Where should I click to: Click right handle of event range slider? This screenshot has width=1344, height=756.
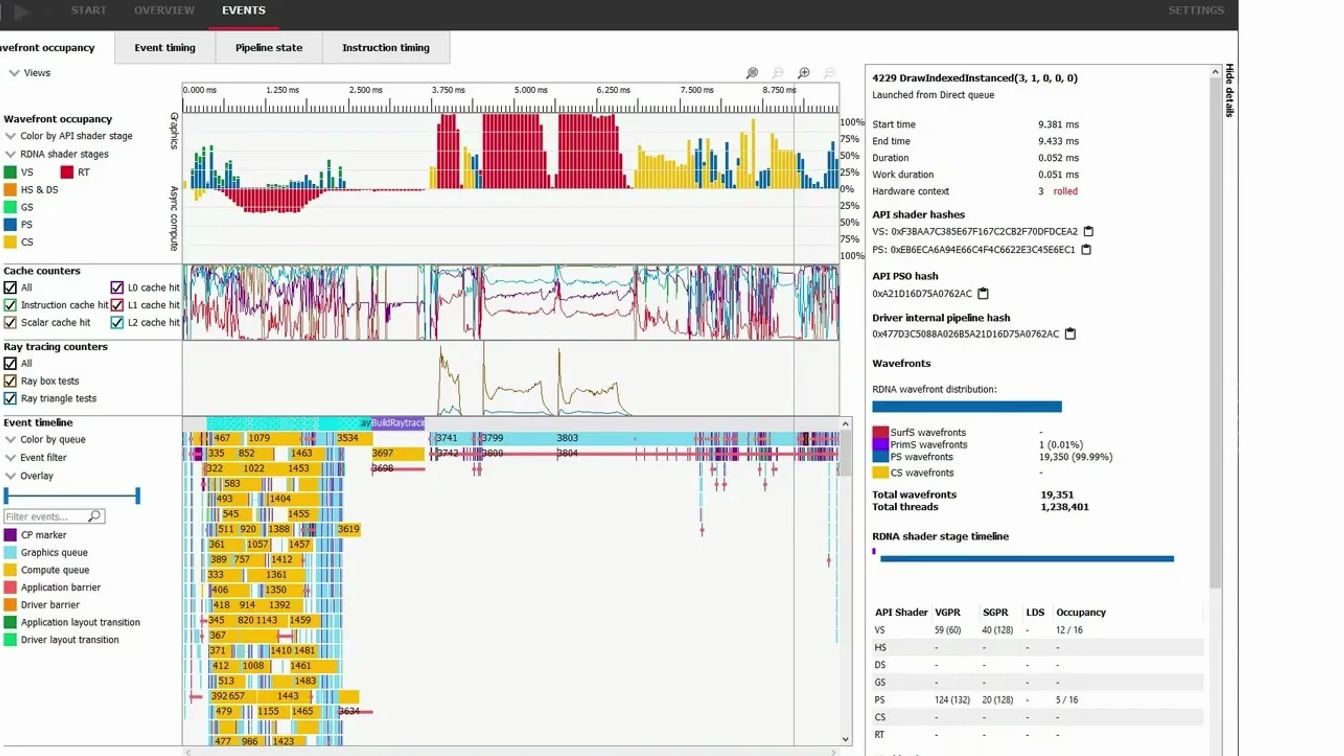coord(138,496)
